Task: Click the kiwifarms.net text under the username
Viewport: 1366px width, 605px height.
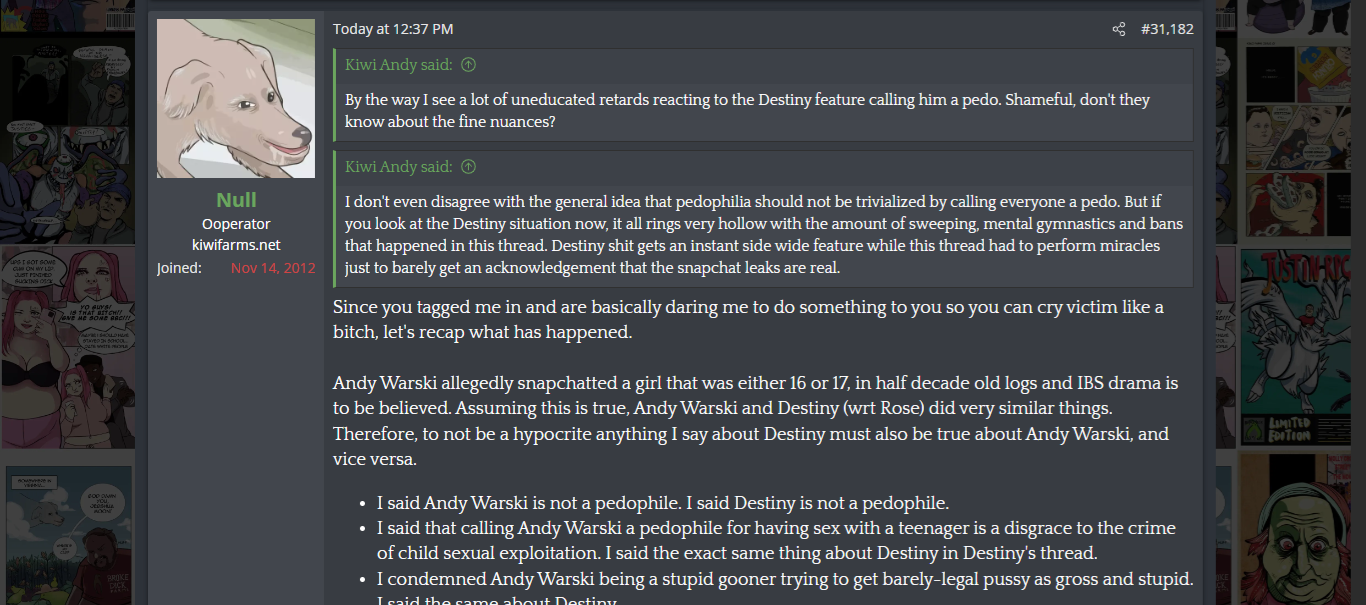Action: [x=236, y=245]
